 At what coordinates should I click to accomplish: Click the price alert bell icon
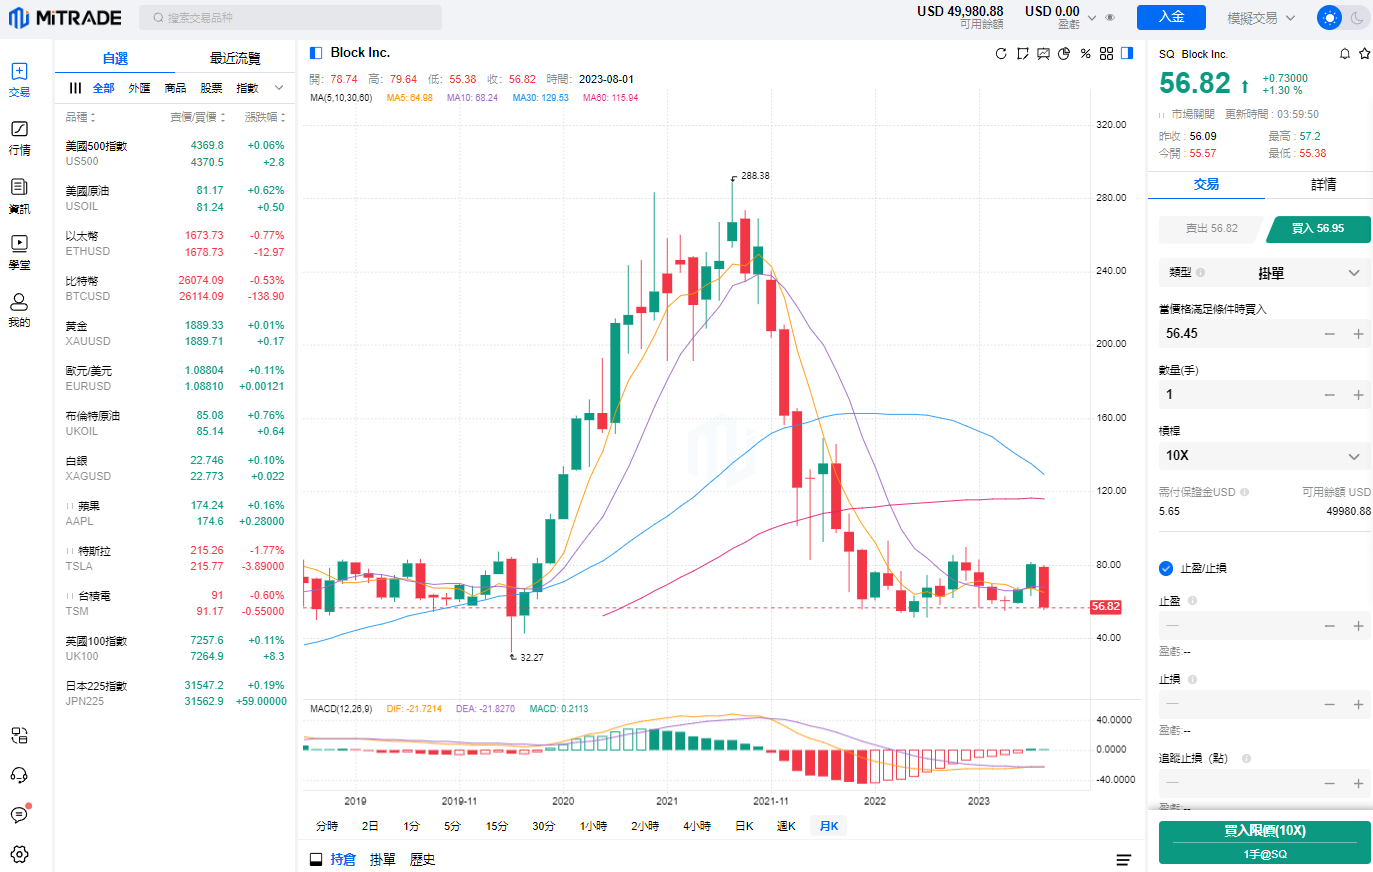pyautogui.click(x=1345, y=54)
